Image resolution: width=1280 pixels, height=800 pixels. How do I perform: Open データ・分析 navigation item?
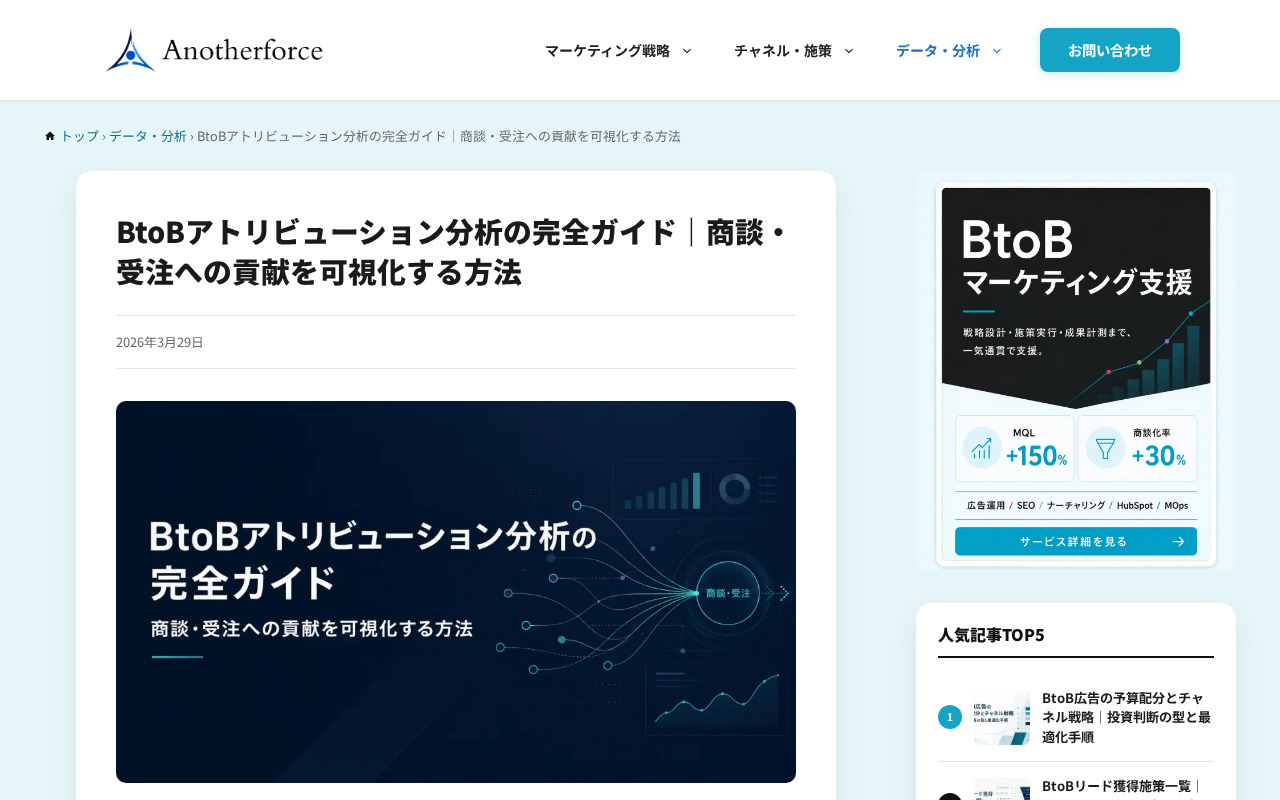[938, 50]
